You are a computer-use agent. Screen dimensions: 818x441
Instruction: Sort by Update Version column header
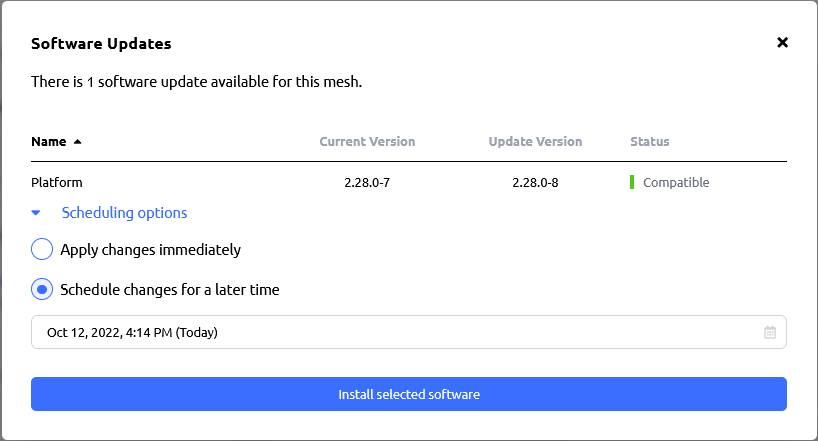point(535,141)
